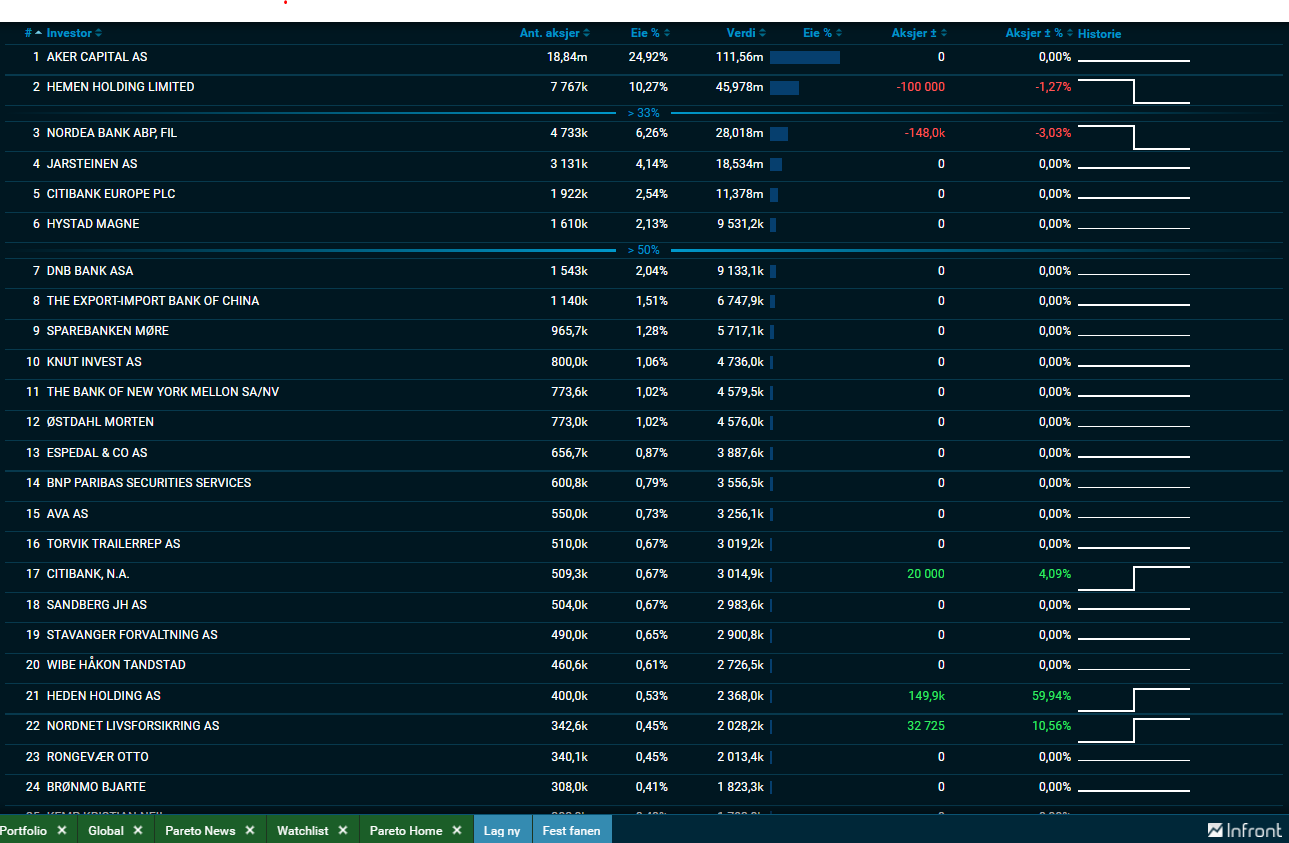The width and height of the screenshot is (1289, 843).
Task: Click the 32 725 share change value
Action: pos(926,726)
